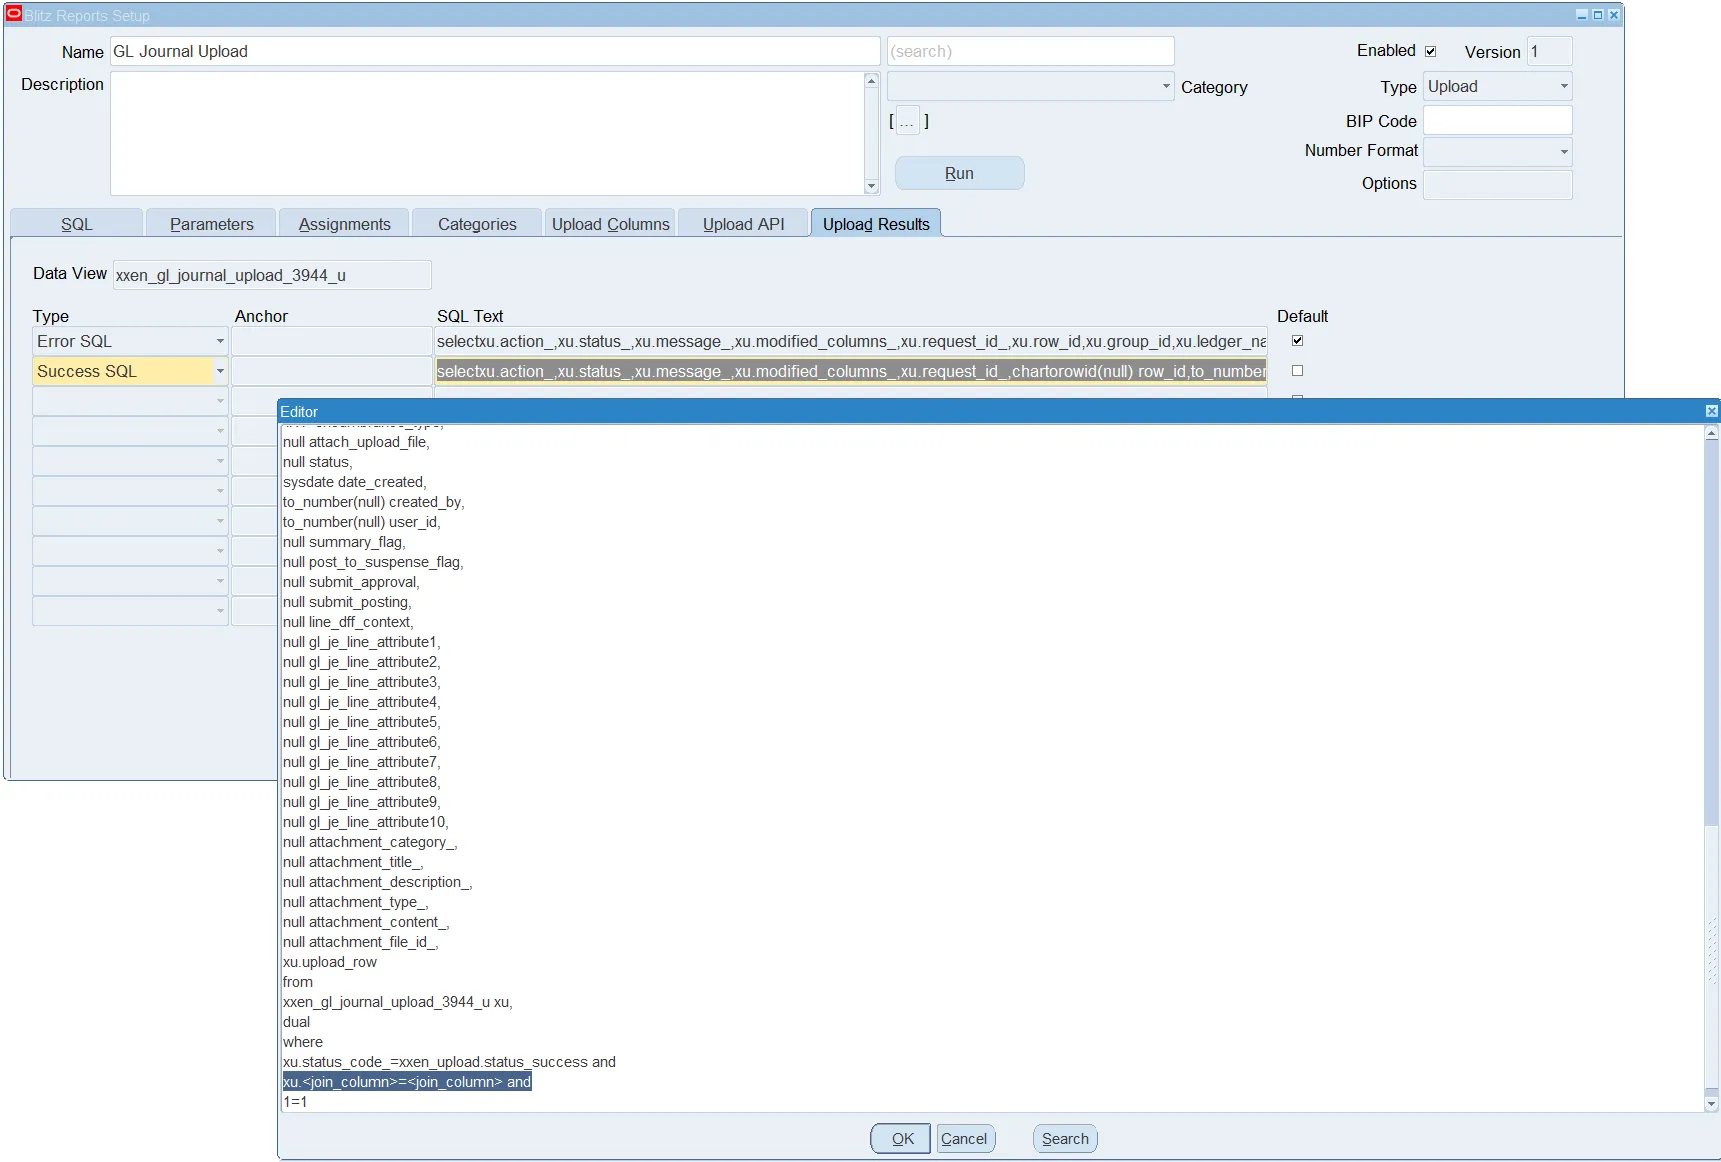Click 'null gl_je_line_attribute10,' line in Editor
Viewport: 1721px width, 1162px height.
pyautogui.click(x=366, y=822)
